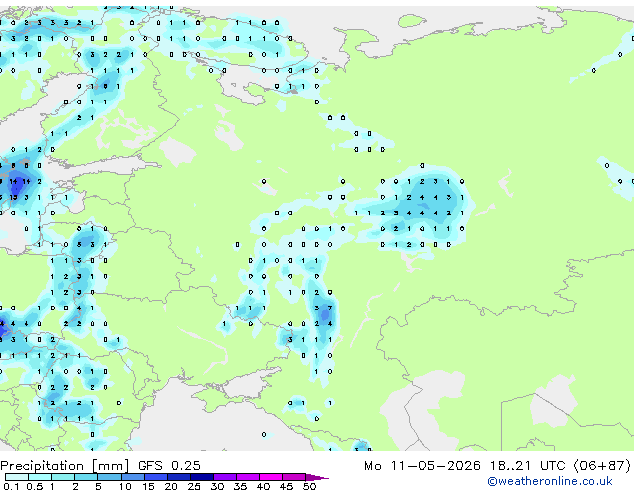Viewport: 634px width, 490px height.
Task: Pick the 15–20 mm legend swatch
Action: (x=155, y=477)
